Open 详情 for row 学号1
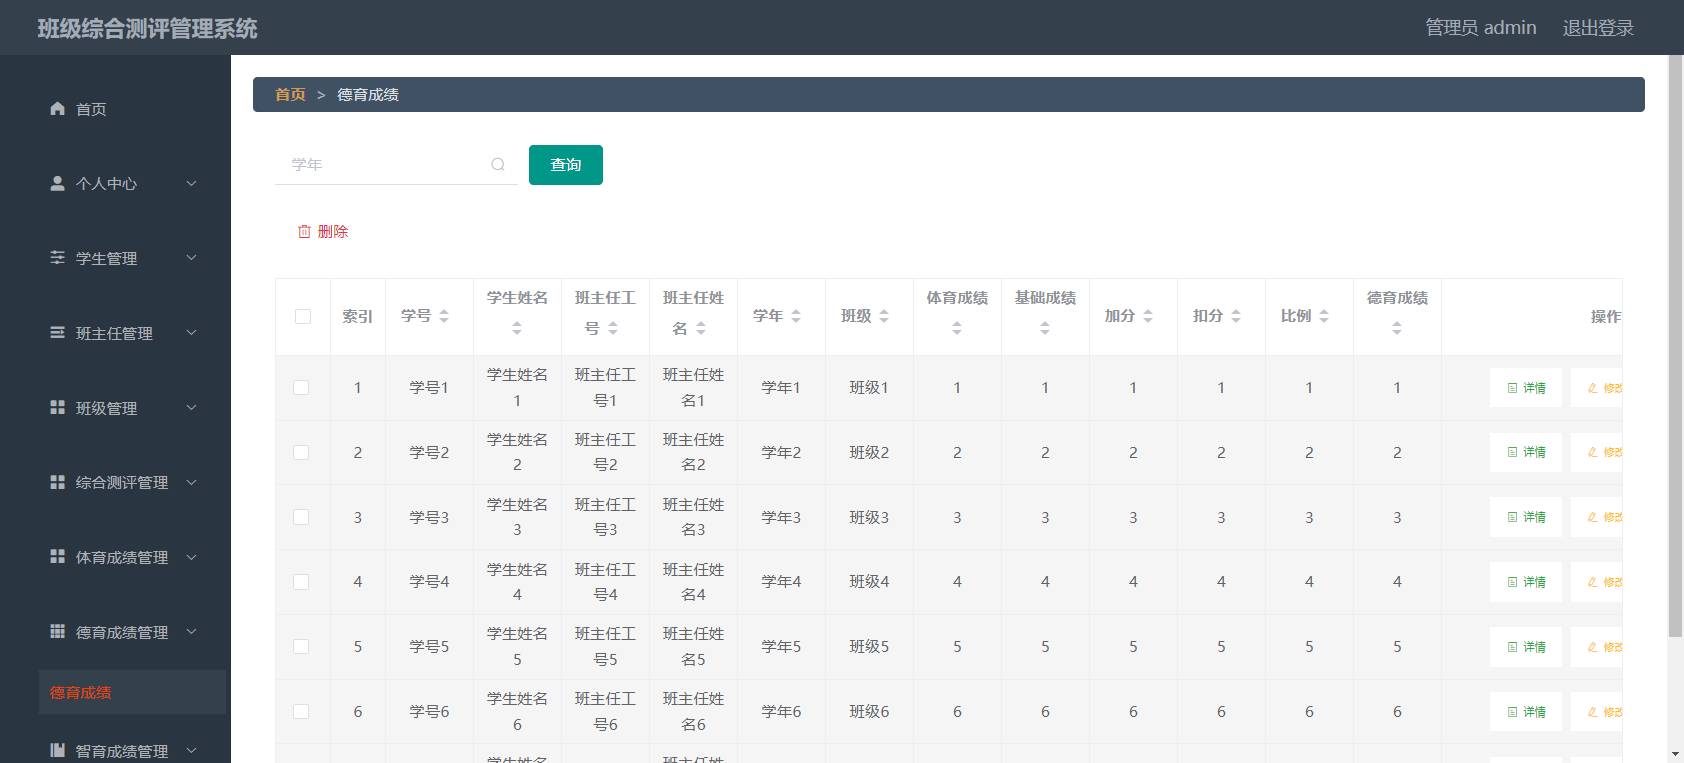The width and height of the screenshot is (1684, 763). [1526, 388]
